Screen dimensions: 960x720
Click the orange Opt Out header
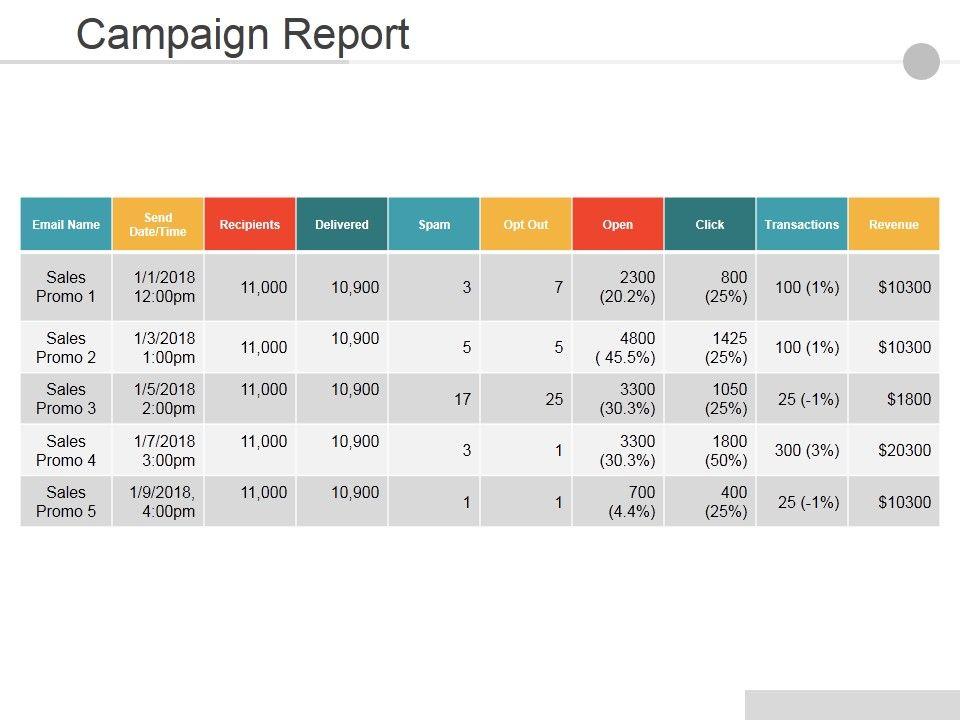526,224
